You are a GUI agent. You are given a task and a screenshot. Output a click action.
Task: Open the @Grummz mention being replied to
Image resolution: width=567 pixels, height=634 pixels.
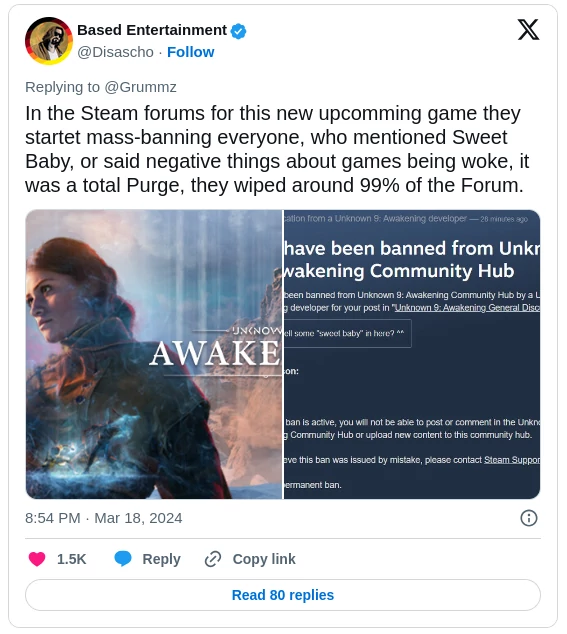click(x=140, y=87)
